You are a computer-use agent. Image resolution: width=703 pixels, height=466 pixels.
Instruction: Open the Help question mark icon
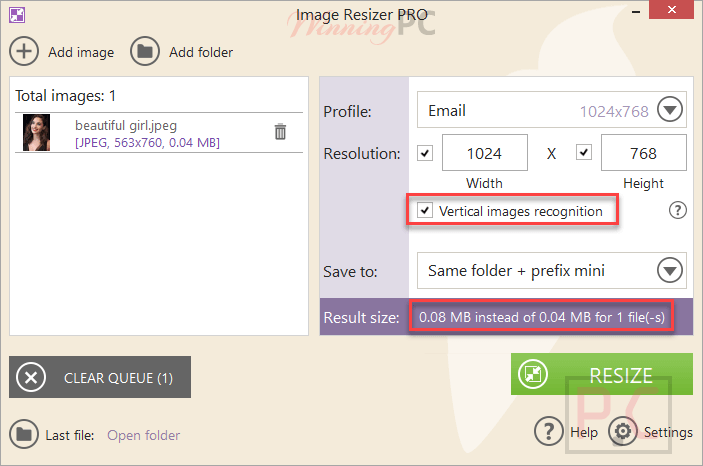click(548, 431)
